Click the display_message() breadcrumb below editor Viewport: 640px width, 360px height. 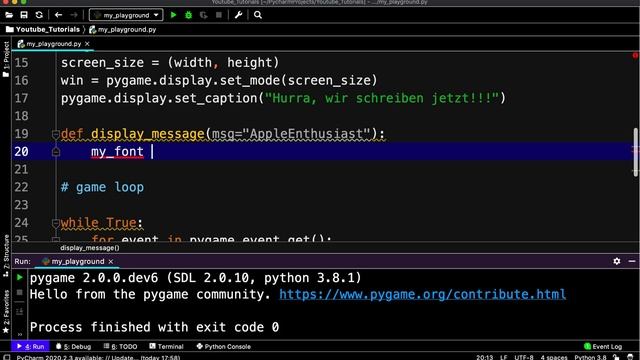(x=90, y=248)
